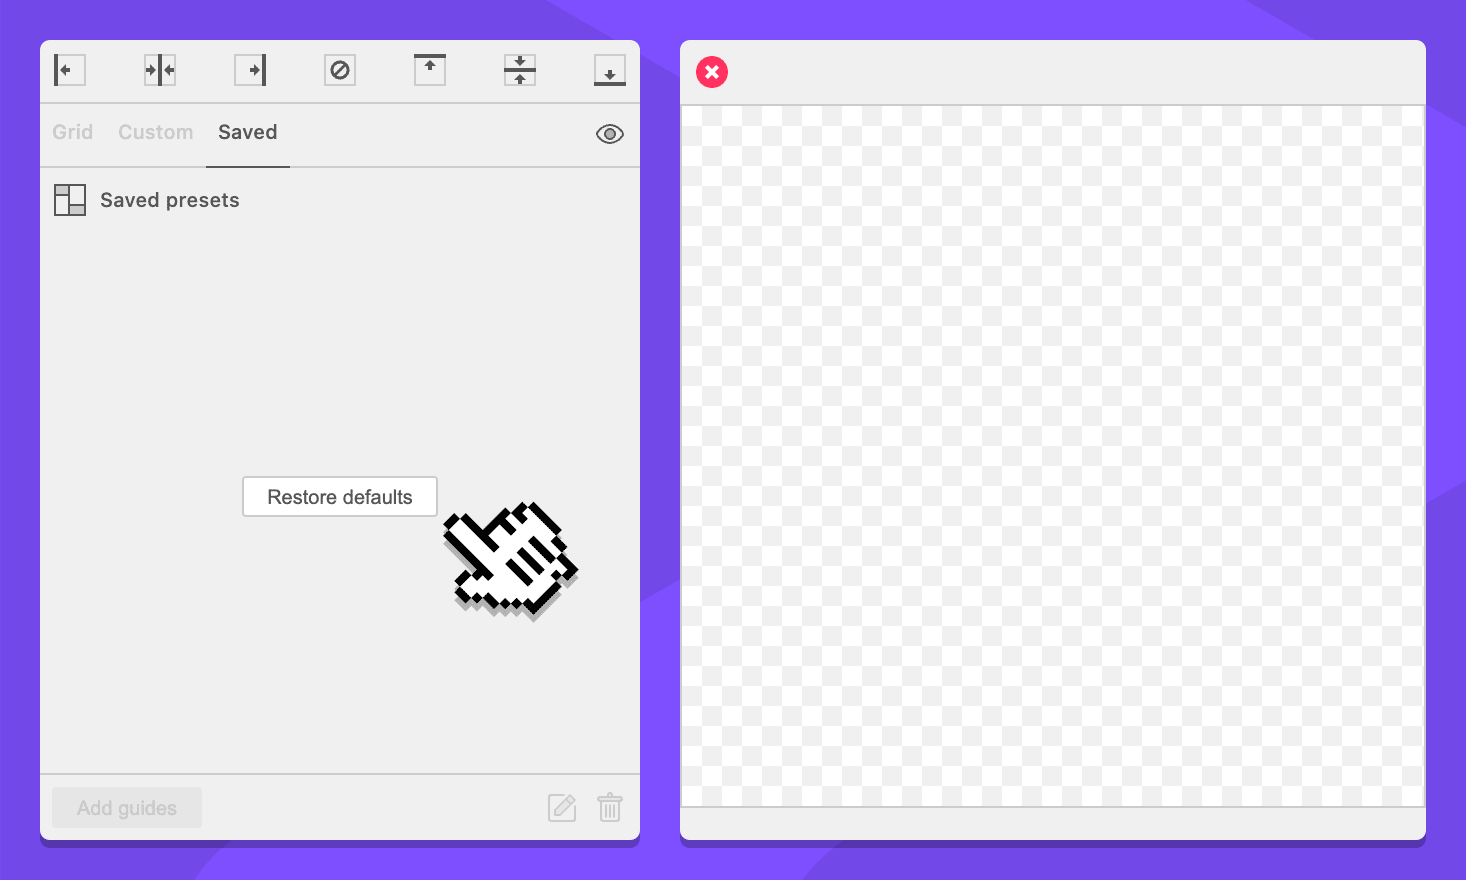The width and height of the screenshot is (1466, 880).
Task: Add a vertical midpoint guide
Action: pos(160,70)
